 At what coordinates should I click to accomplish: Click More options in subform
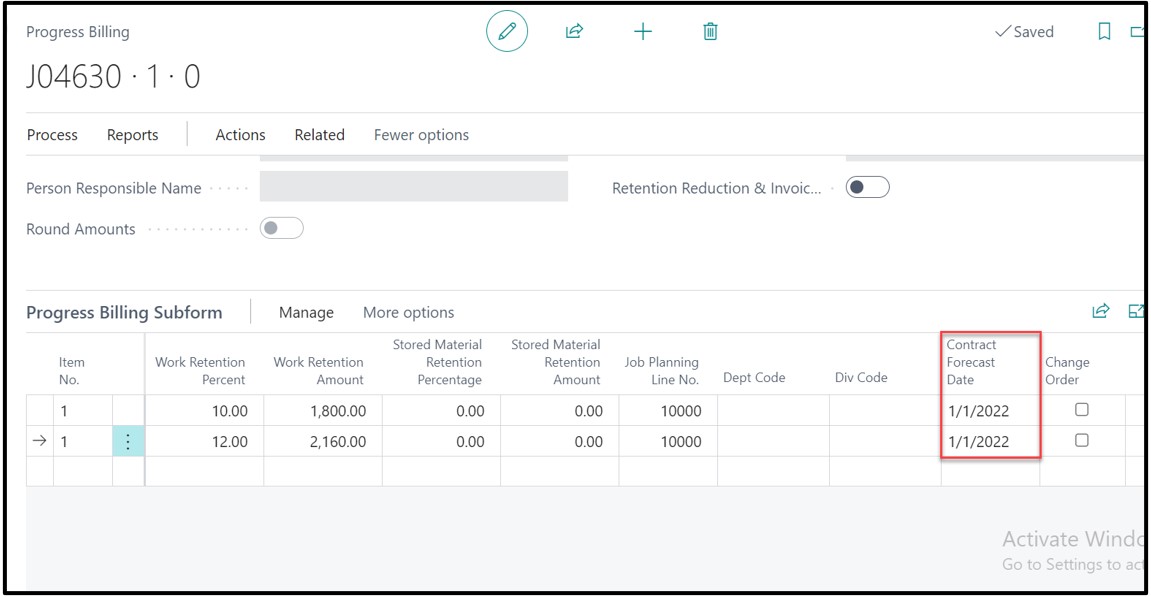(x=408, y=313)
